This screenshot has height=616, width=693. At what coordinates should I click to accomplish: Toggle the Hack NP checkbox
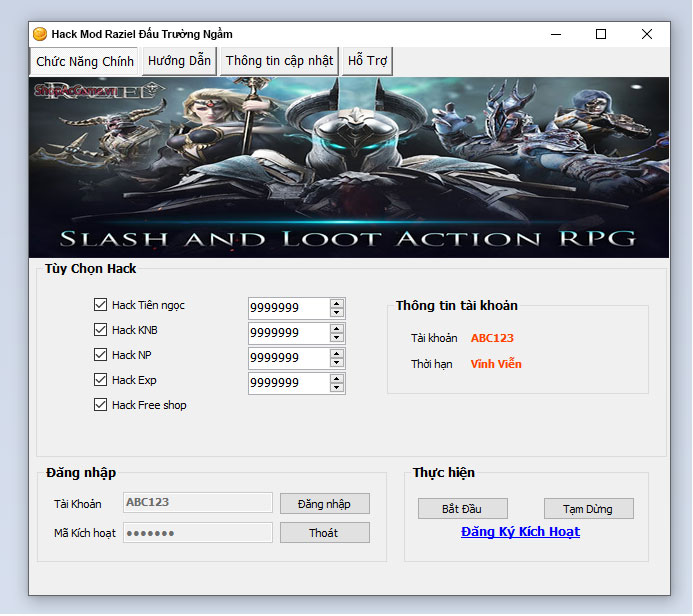pyautogui.click(x=100, y=354)
